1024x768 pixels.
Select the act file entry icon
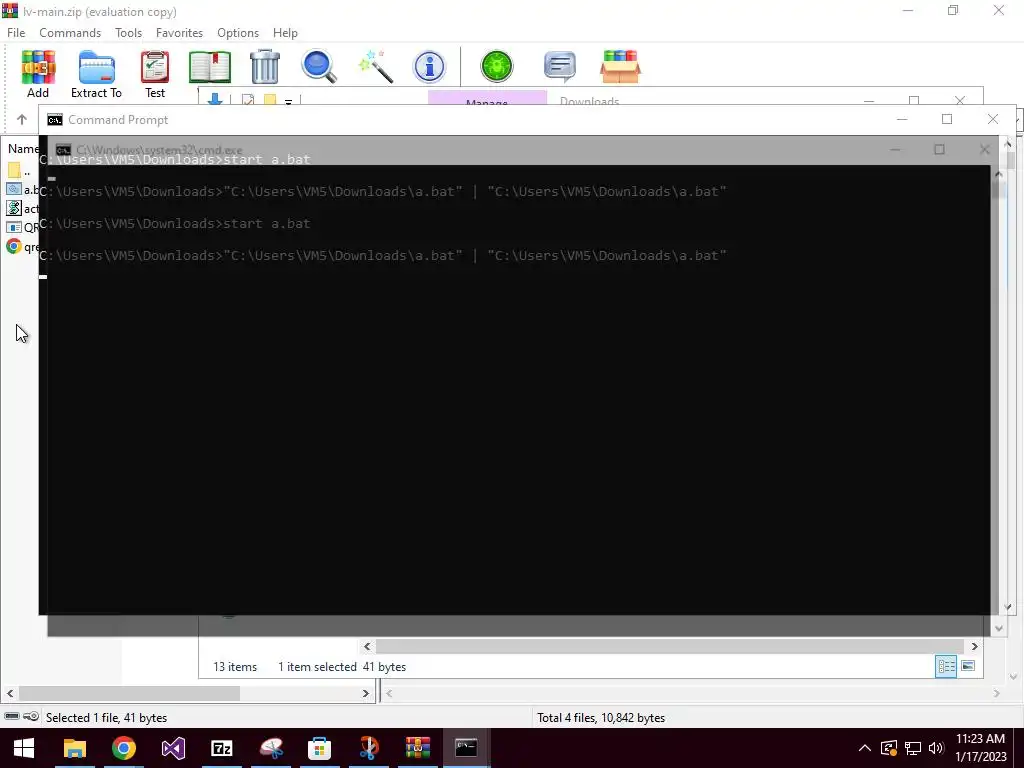tap(14, 208)
